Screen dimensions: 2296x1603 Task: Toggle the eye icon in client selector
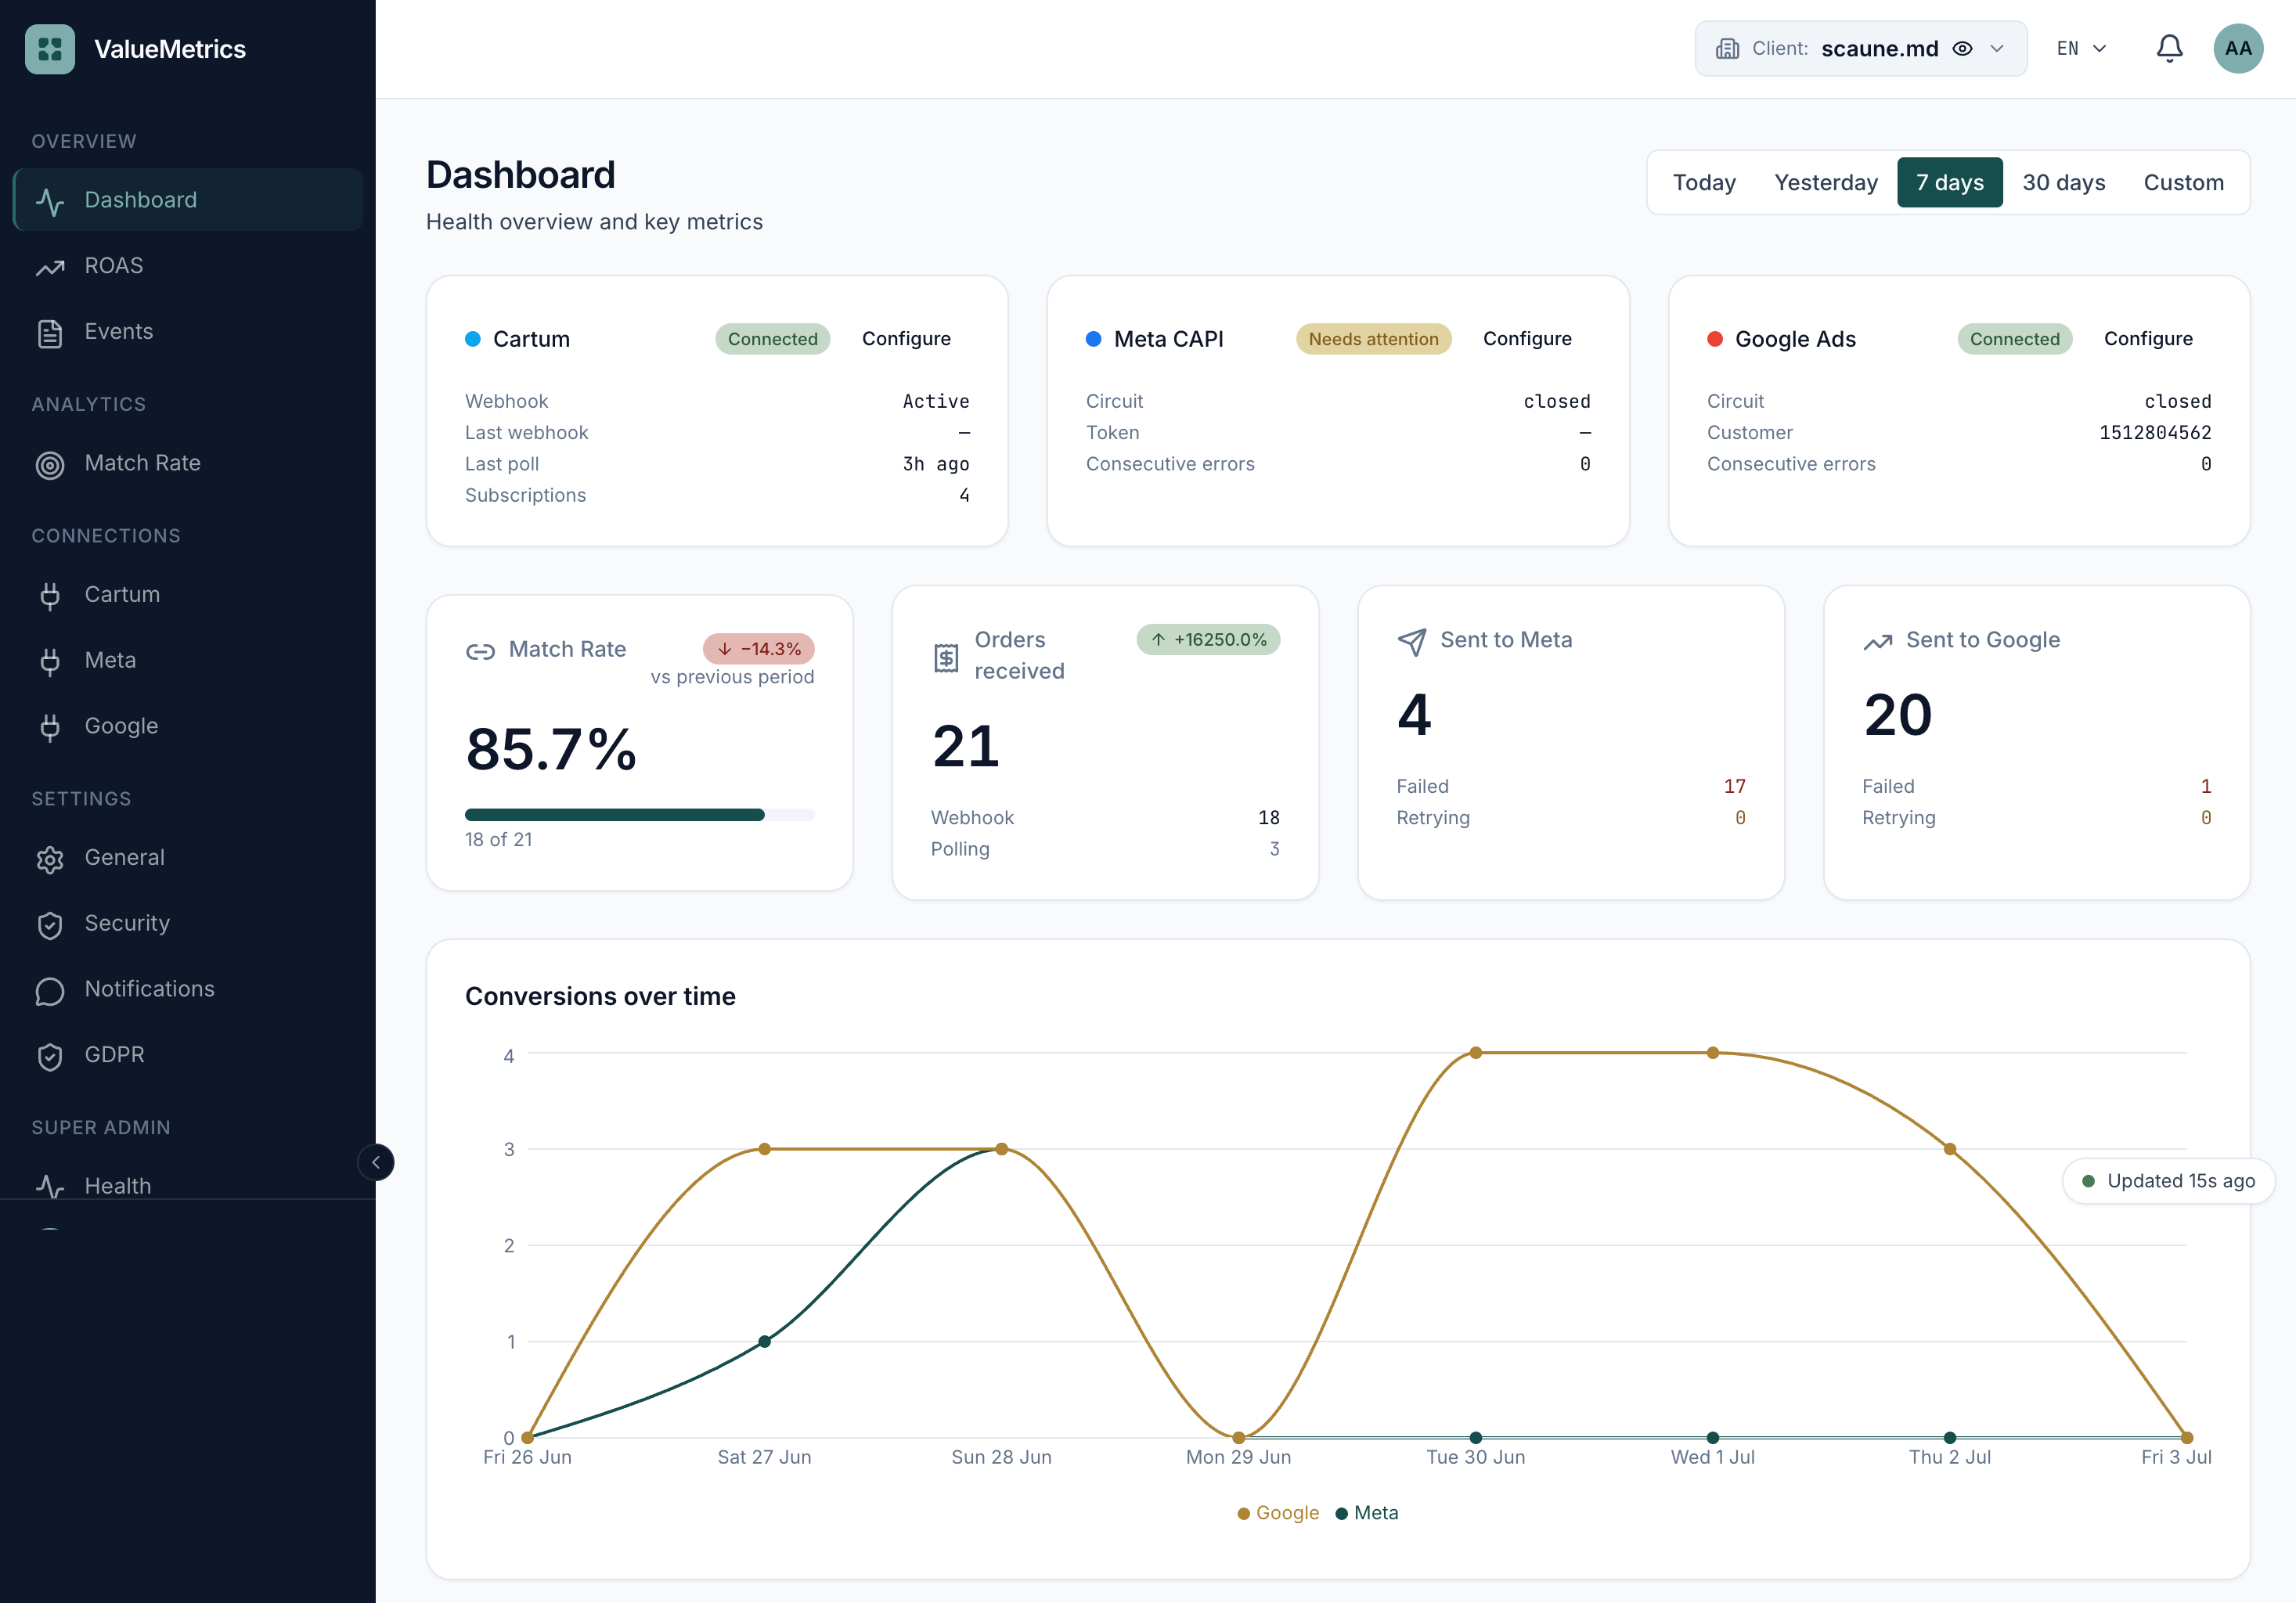pyautogui.click(x=1962, y=49)
